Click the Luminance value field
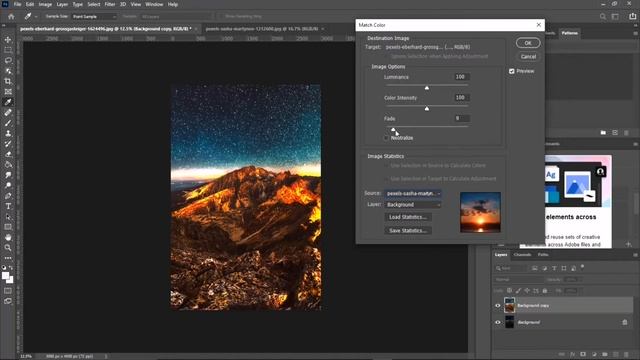This screenshot has height=360, width=640. [462, 77]
